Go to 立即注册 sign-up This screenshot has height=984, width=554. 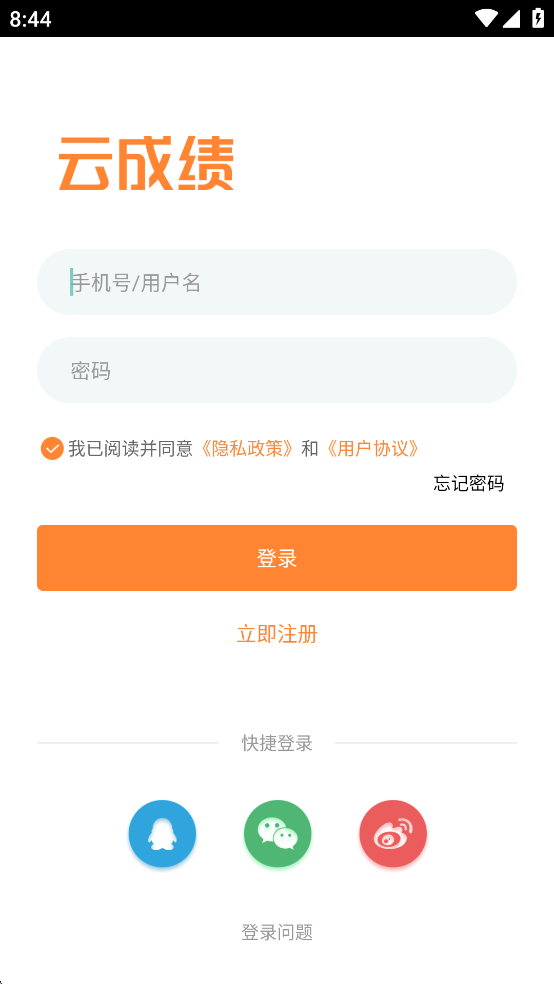point(277,634)
